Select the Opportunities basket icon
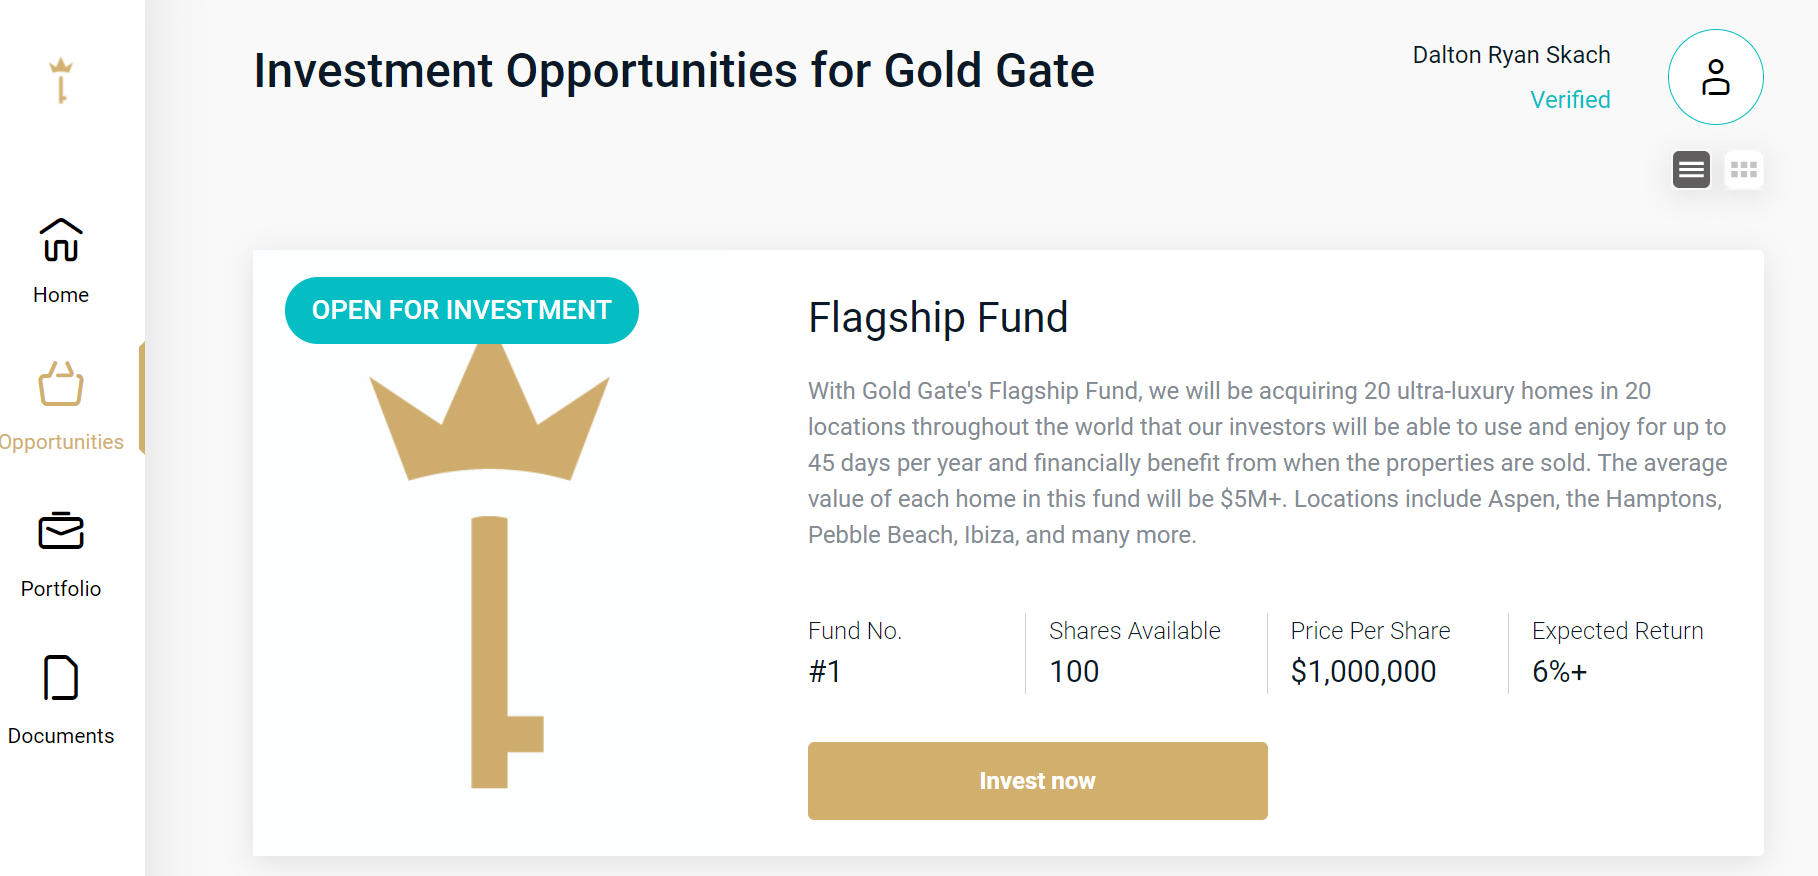The height and width of the screenshot is (876, 1818). [61, 384]
